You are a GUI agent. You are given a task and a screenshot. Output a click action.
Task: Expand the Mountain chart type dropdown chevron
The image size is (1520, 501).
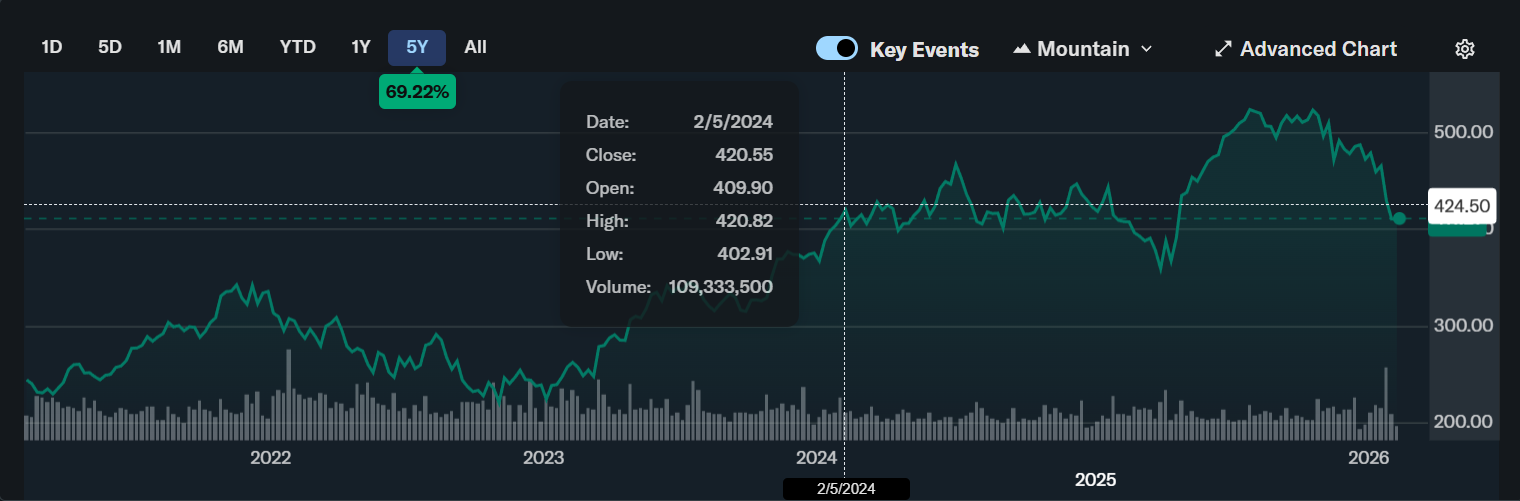coord(1147,49)
